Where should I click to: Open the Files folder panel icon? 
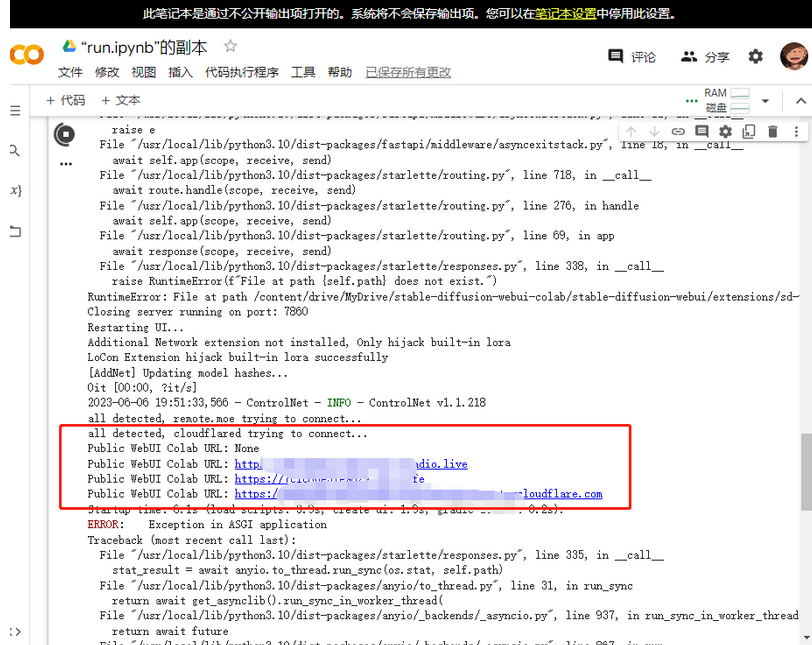[x=15, y=231]
